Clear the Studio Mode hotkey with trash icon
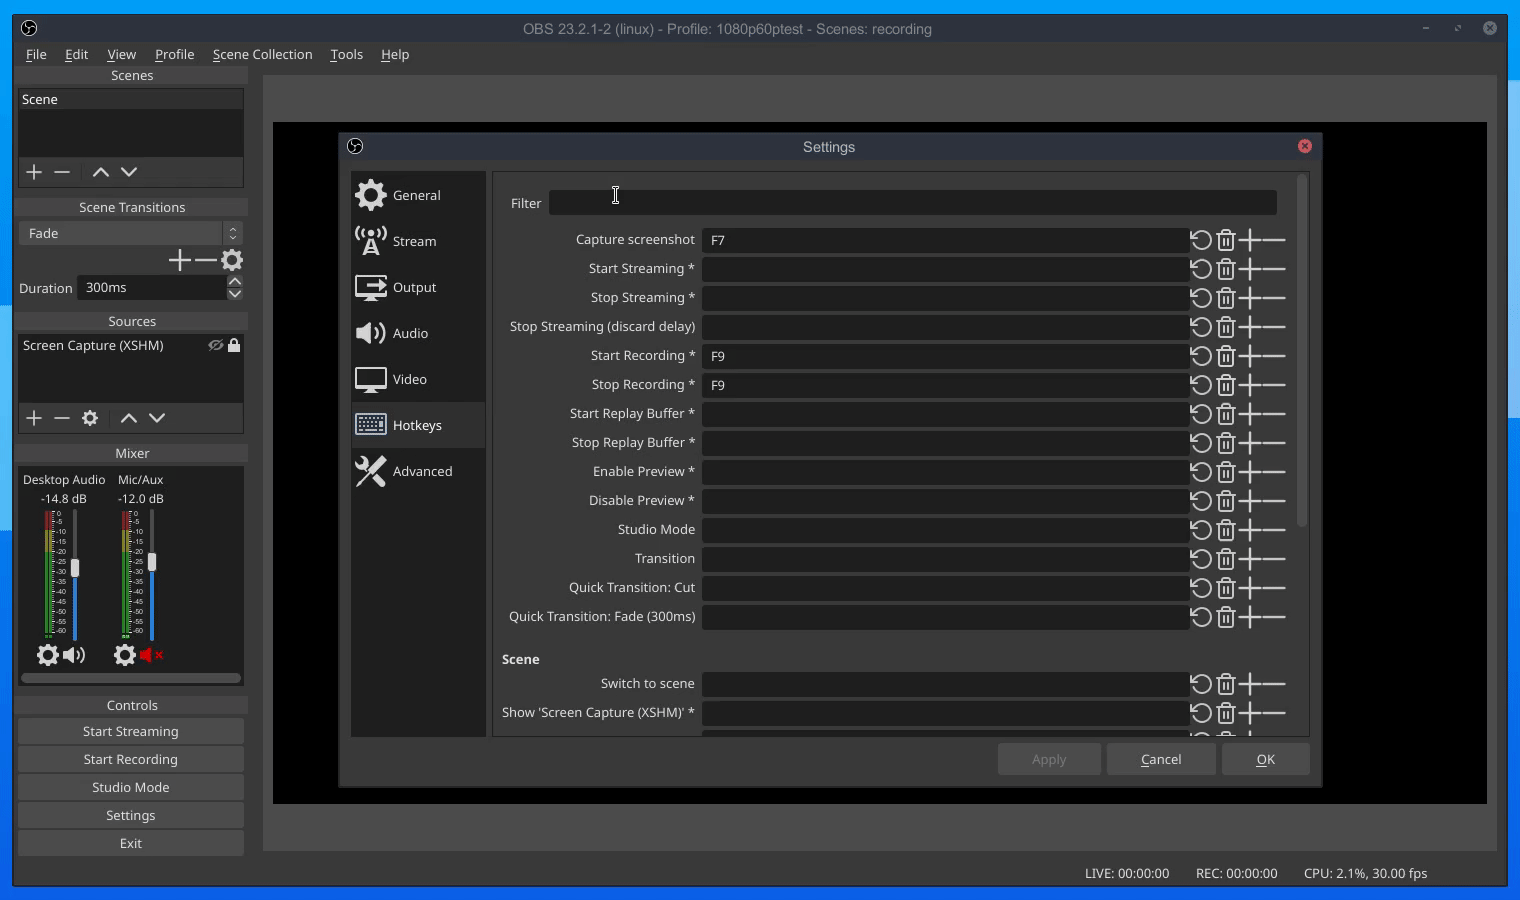 coord(1226,530)
